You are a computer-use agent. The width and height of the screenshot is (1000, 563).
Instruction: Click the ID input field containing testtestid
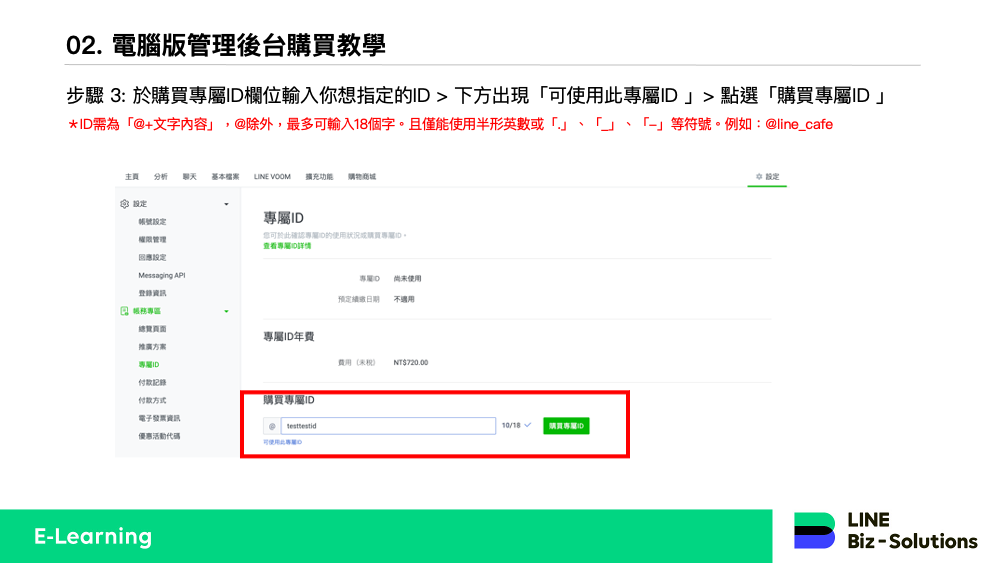pos(388,426)
